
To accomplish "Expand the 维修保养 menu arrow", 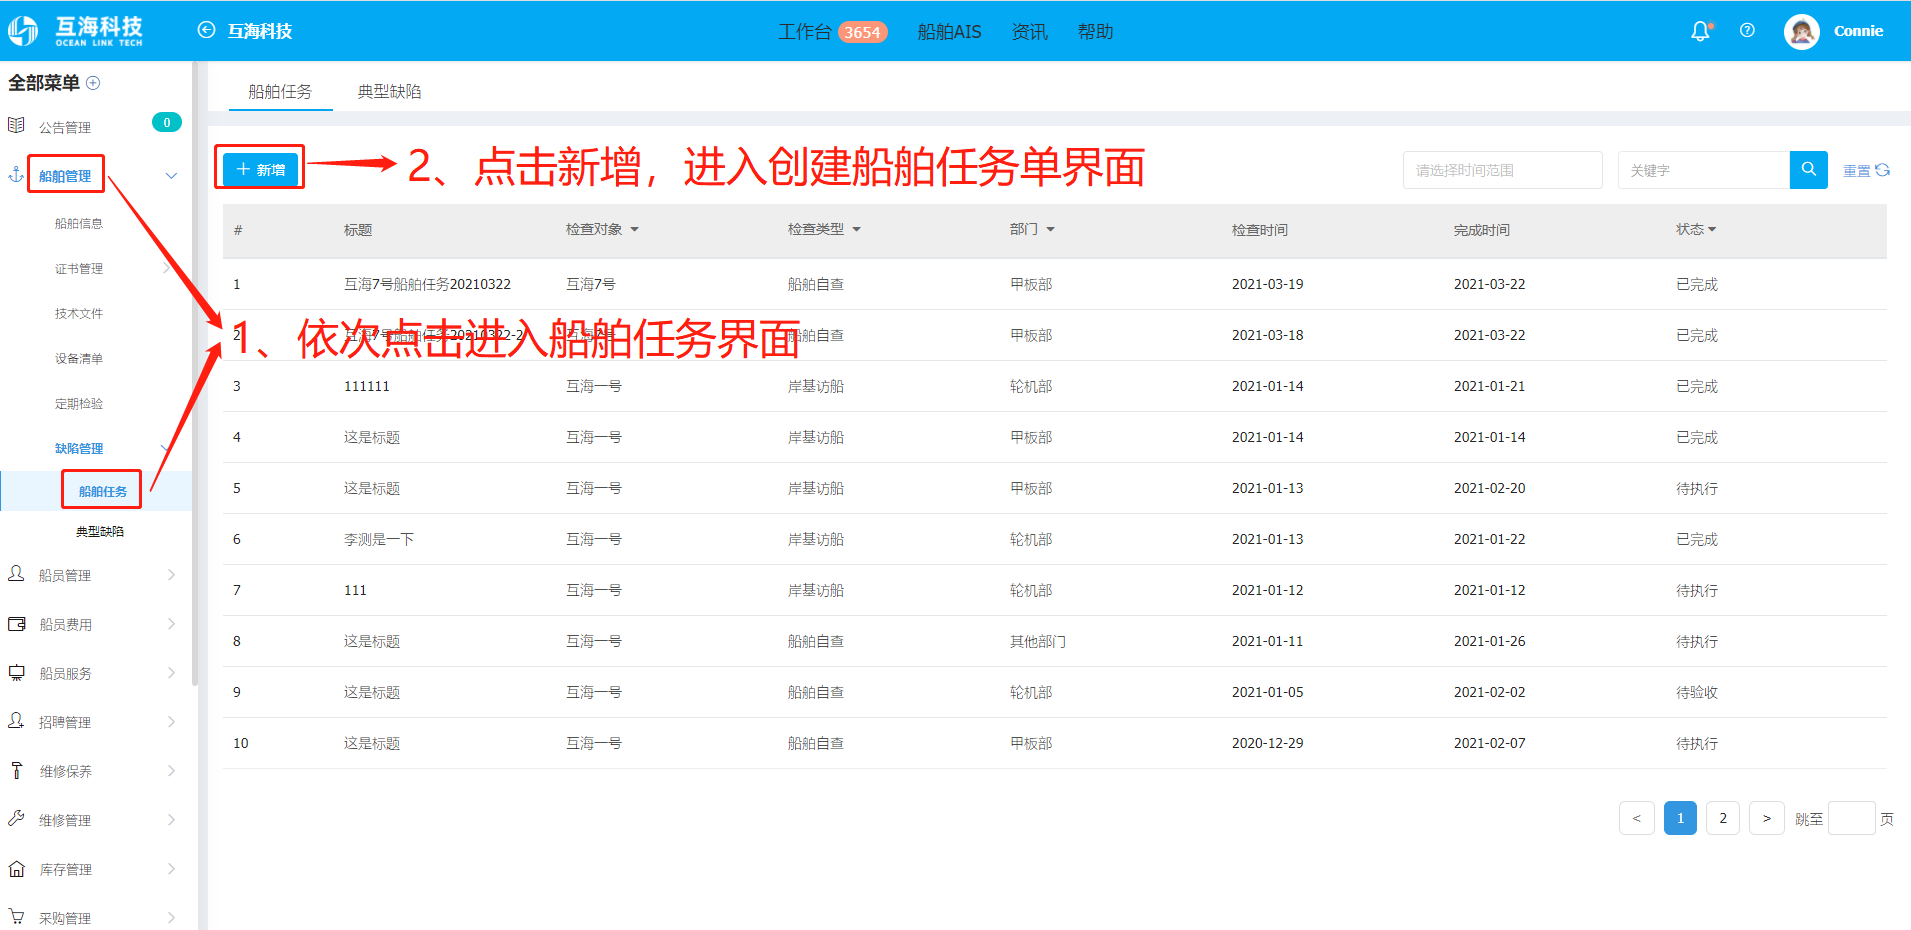I will click(171, 771).
